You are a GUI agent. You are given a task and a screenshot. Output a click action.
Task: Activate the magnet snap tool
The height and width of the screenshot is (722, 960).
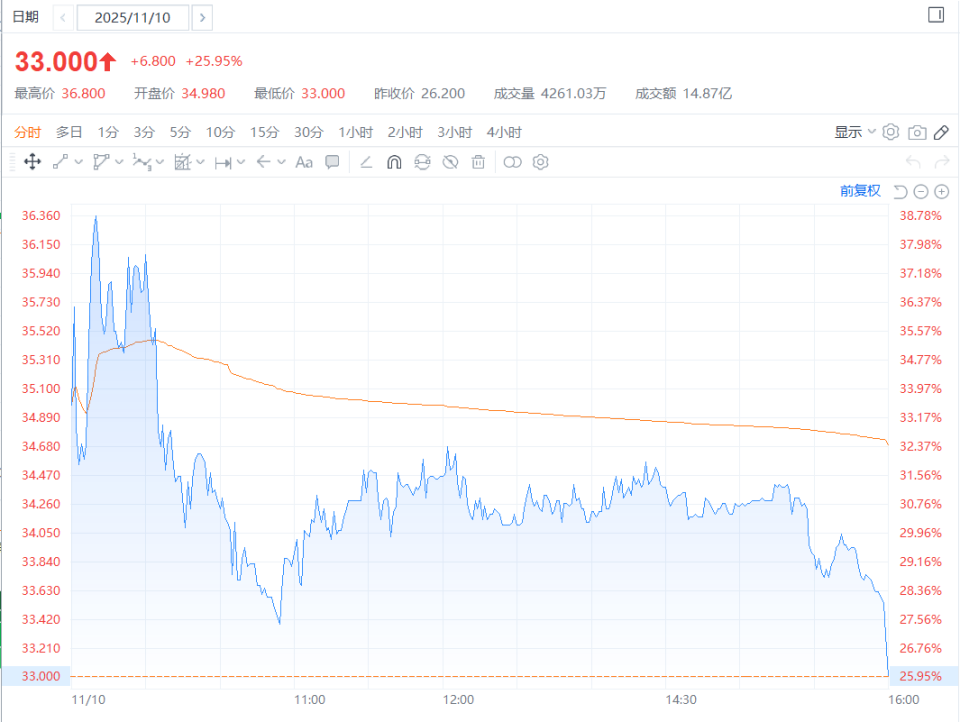[x=394, y=162]
